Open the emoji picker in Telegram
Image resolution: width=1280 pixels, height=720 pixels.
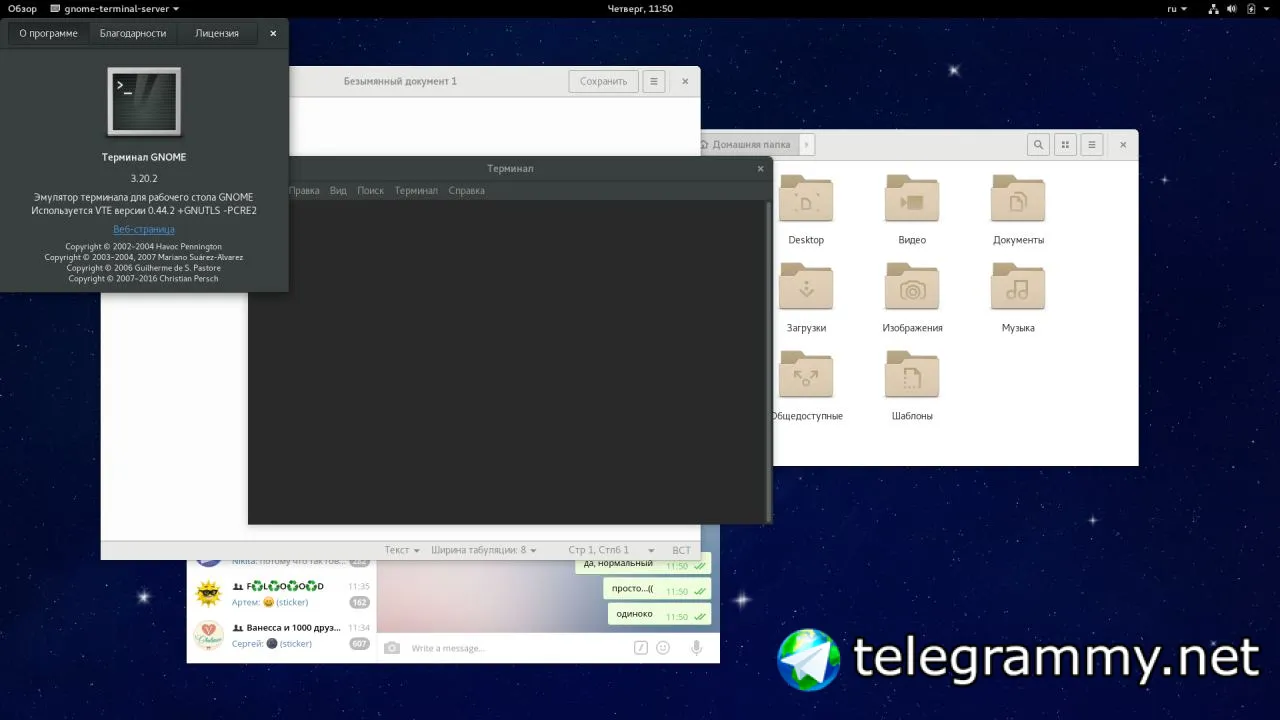[663, 648]
